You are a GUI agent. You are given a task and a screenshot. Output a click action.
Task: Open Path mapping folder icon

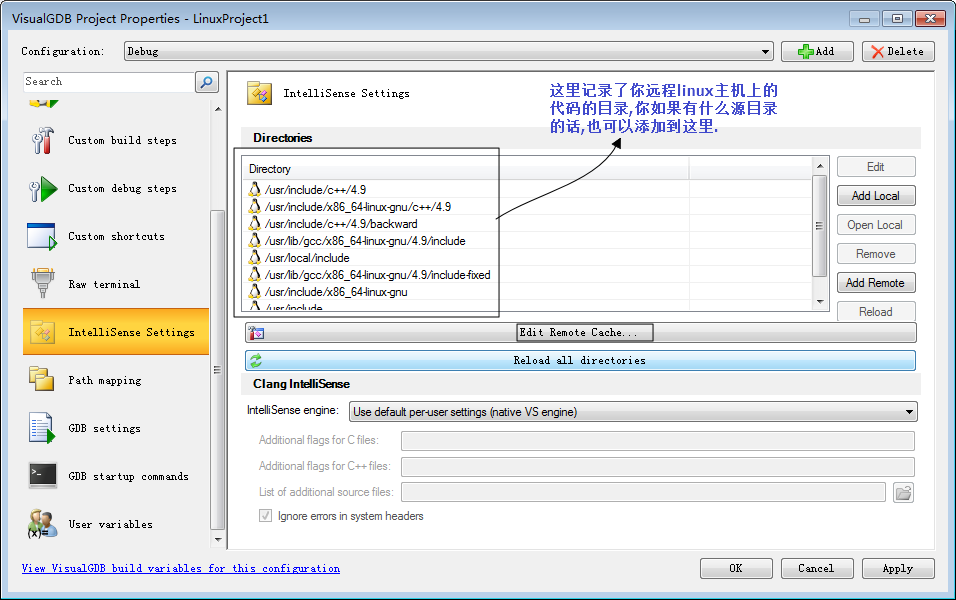(42, 379)
